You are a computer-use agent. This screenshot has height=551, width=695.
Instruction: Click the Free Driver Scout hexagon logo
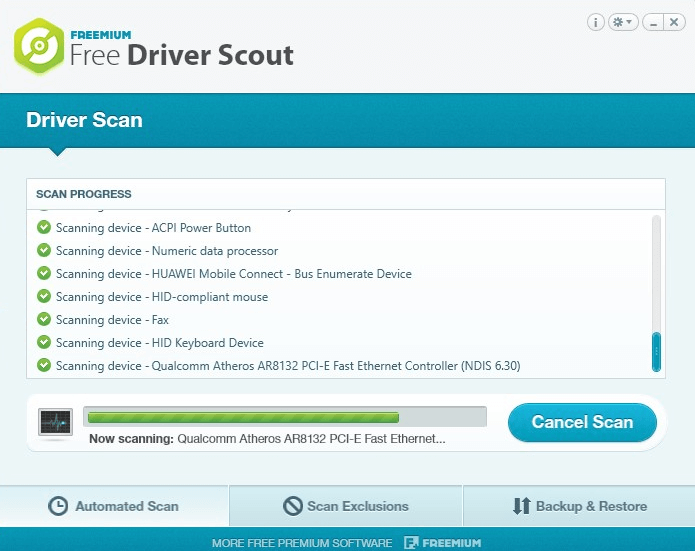(x=39, y=46)
